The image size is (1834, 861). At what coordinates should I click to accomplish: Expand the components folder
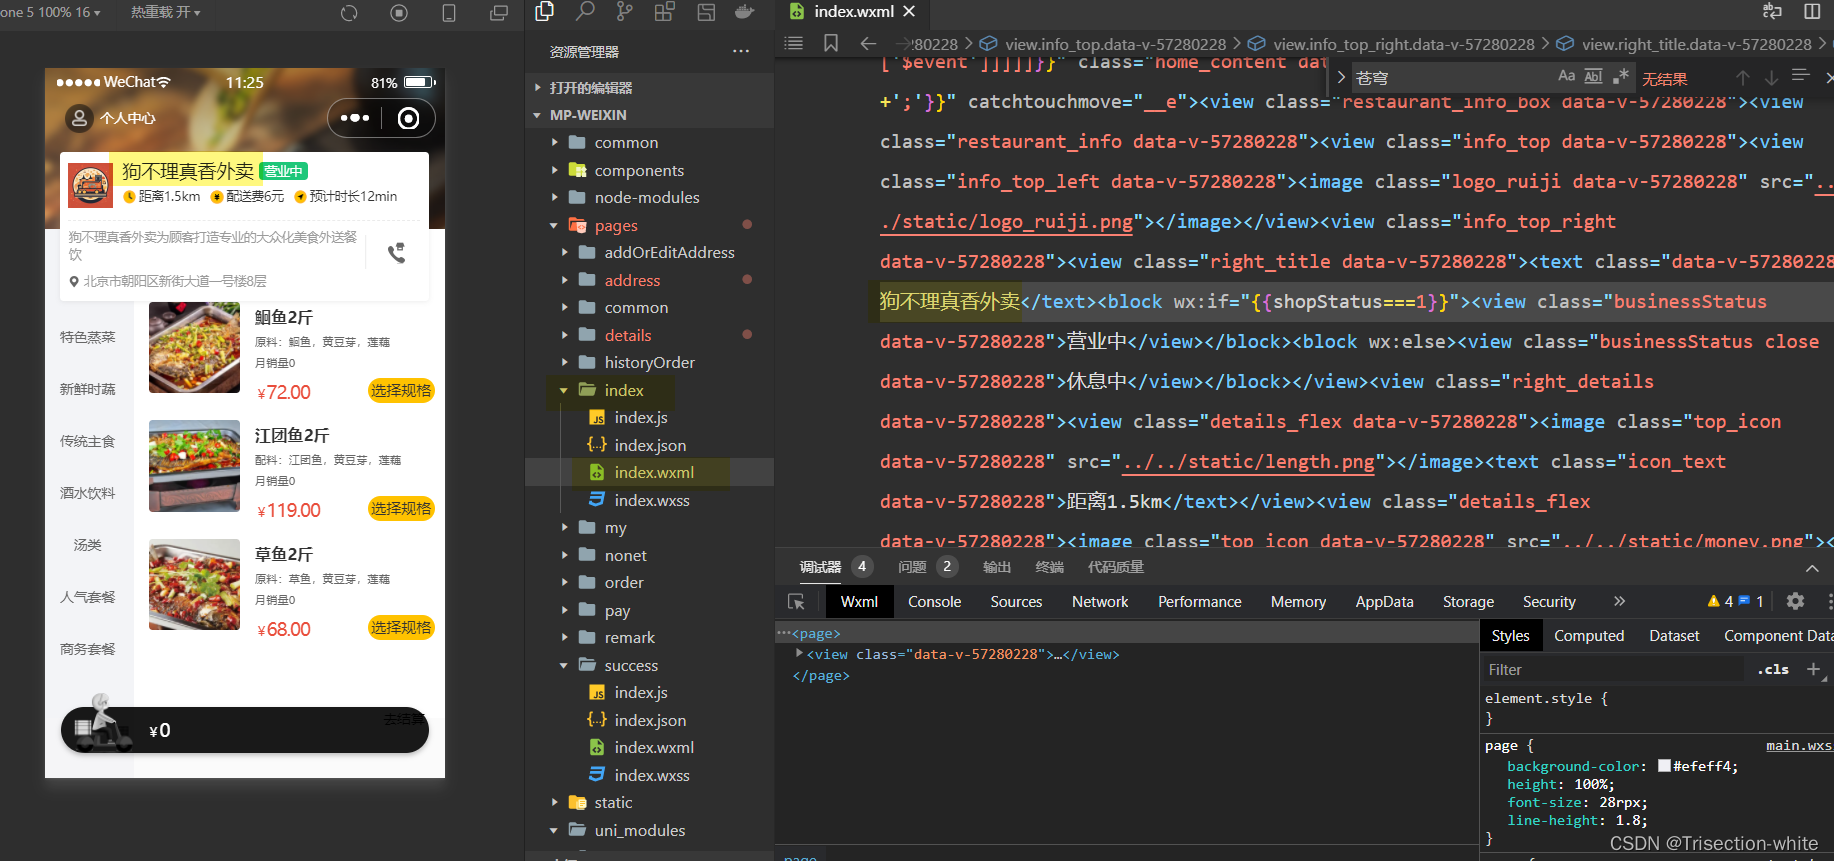pyautogui.click(x=639, y=170)
